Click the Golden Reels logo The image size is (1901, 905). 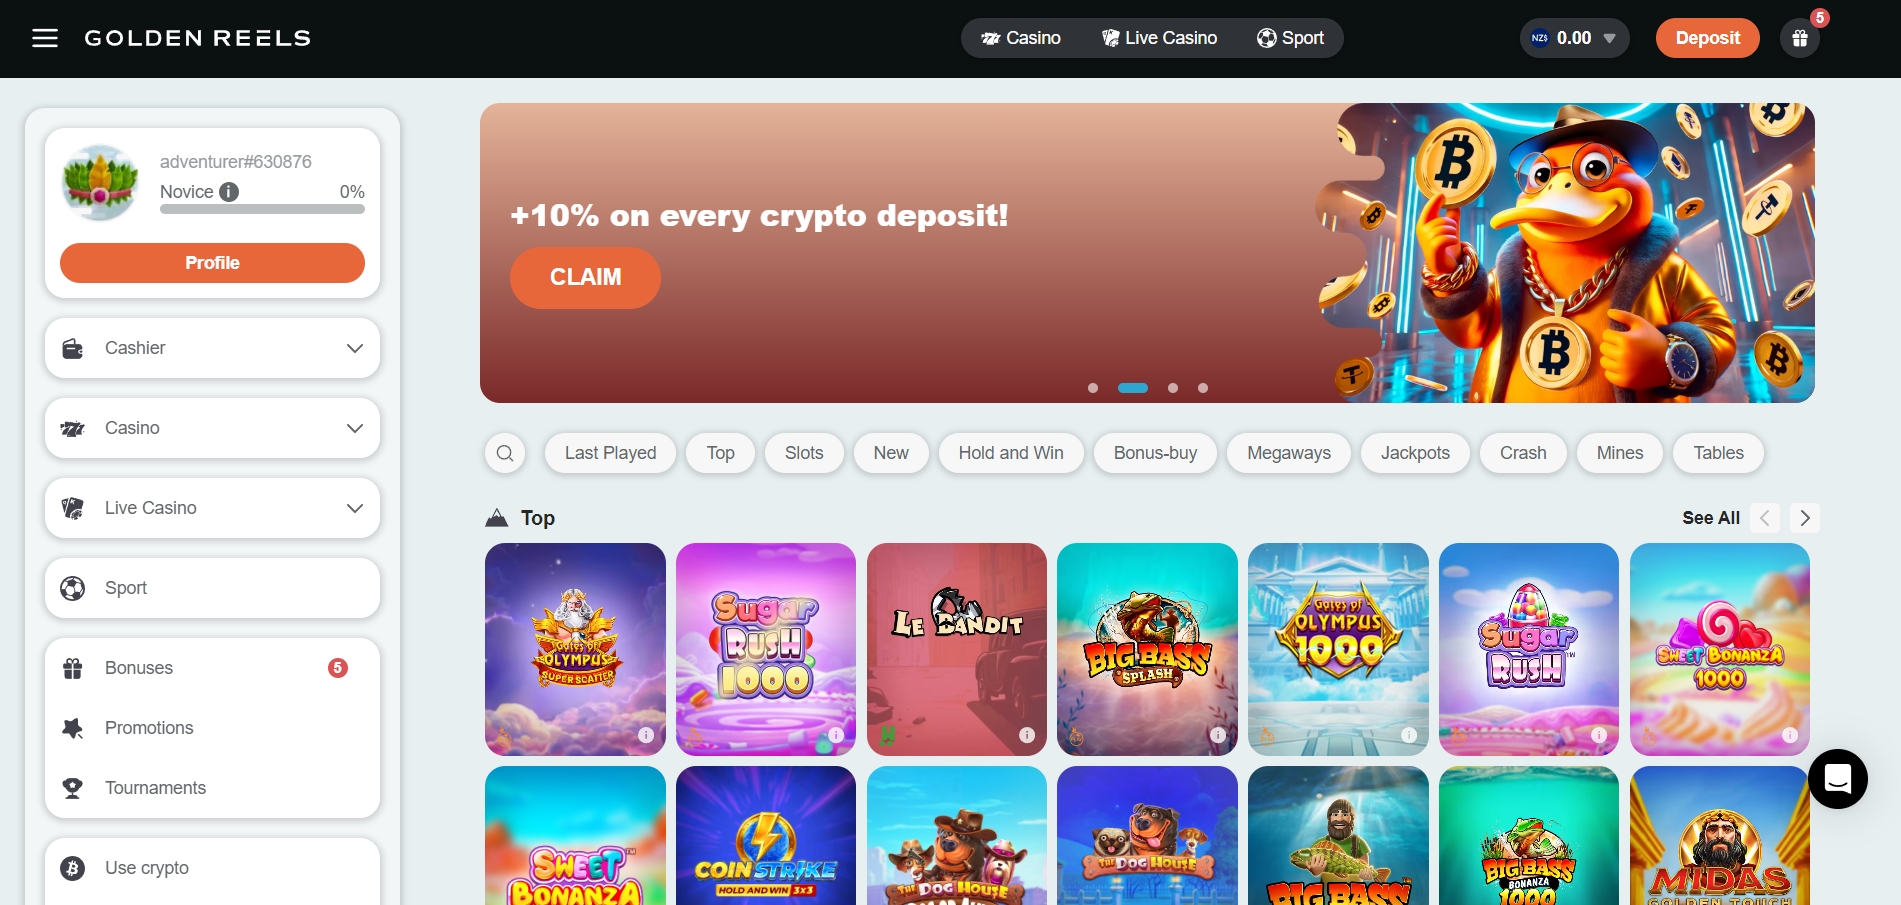tap(197, 38)
